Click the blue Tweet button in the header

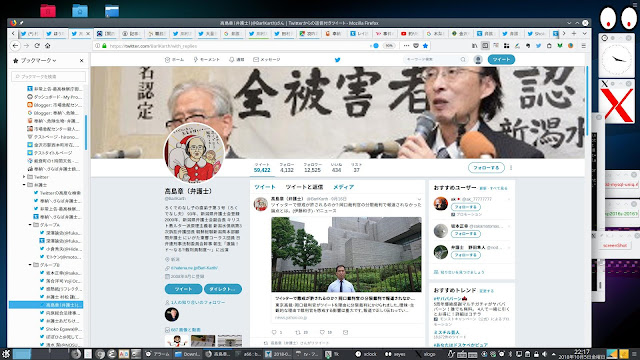point(501,60)
